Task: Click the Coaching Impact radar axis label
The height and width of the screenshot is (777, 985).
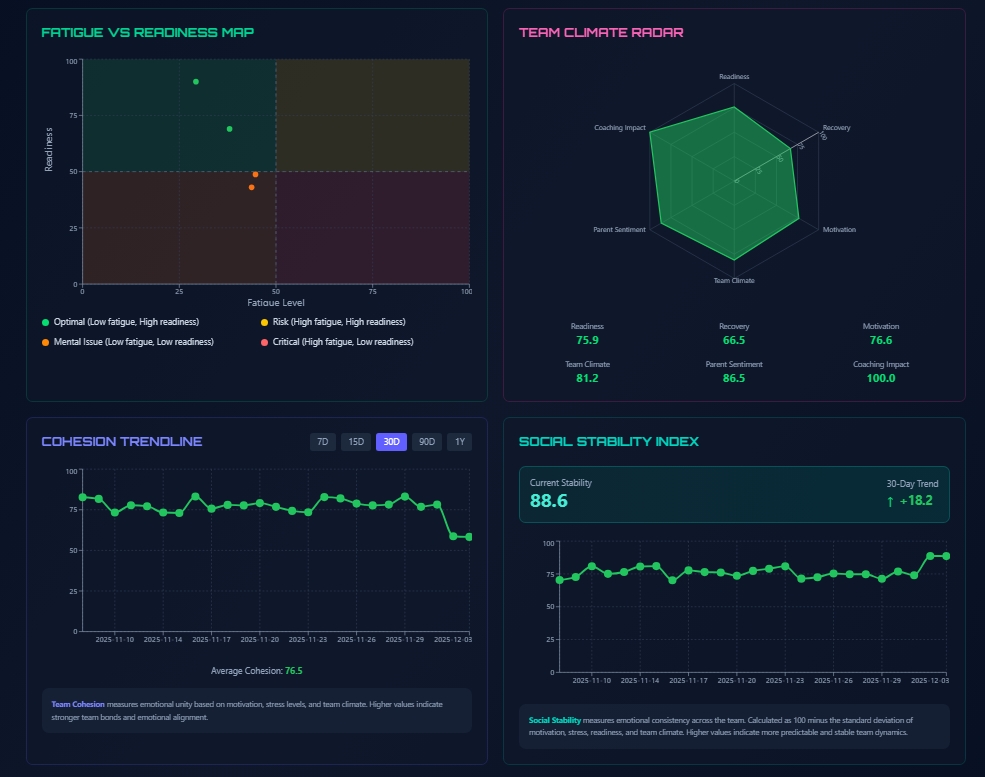Action: [620, 128]
